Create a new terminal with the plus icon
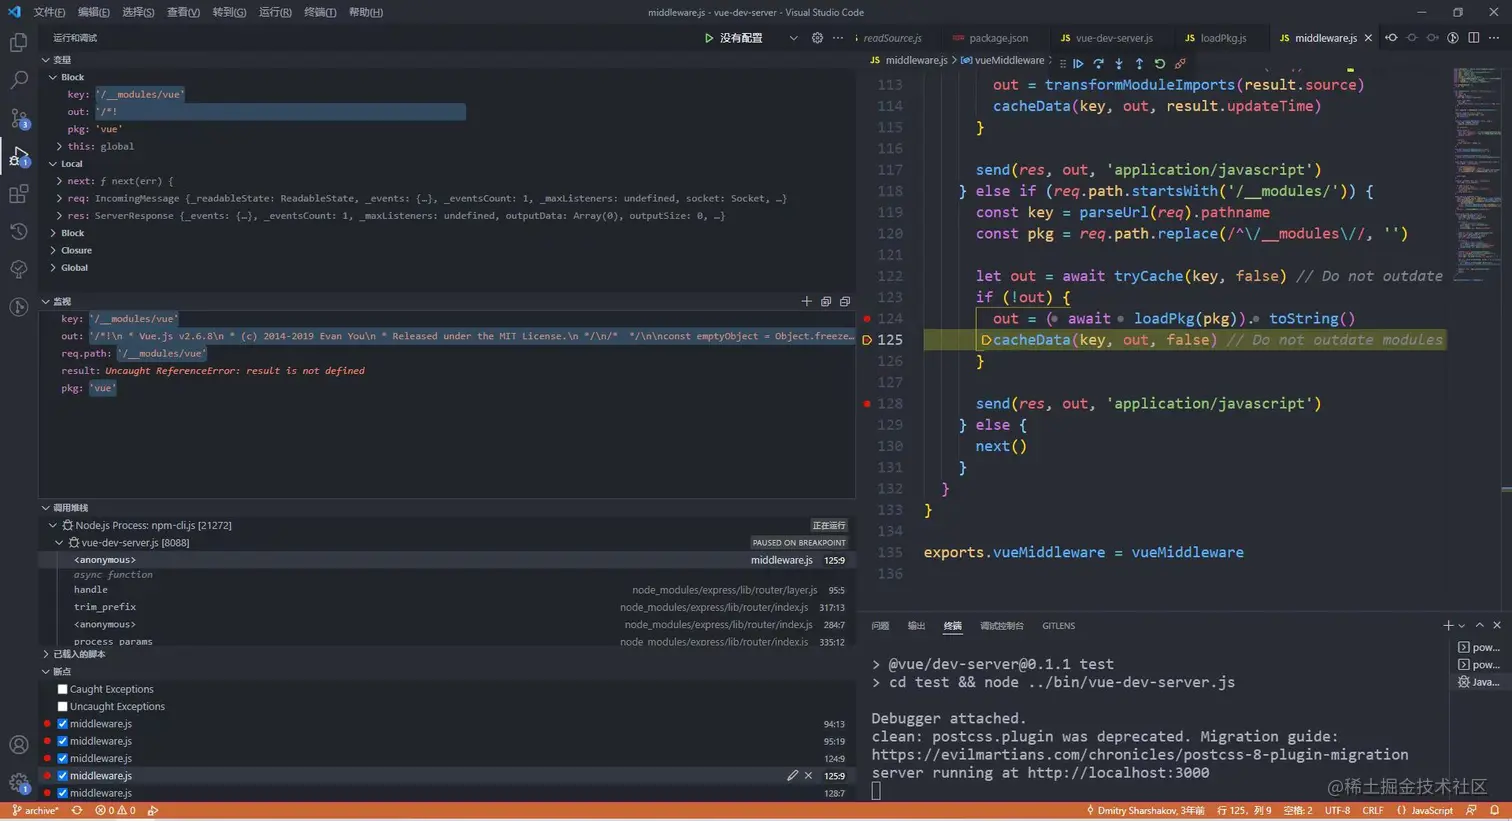This screenshot has height=821, width=1512. [1448, 625]
